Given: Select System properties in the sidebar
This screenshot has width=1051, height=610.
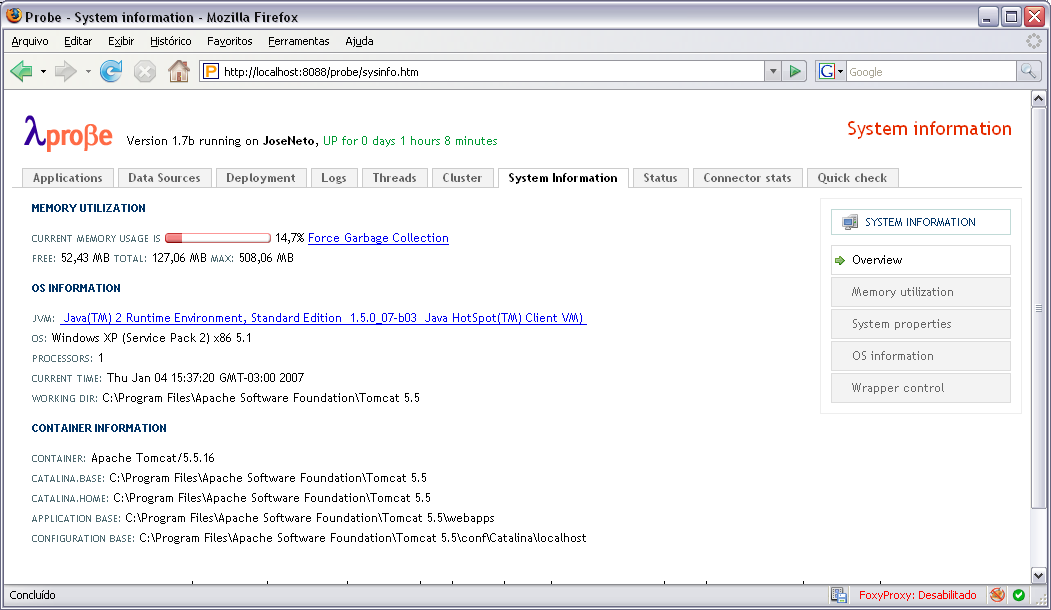Looking at the screenshot, I should [x=901, y=324].
